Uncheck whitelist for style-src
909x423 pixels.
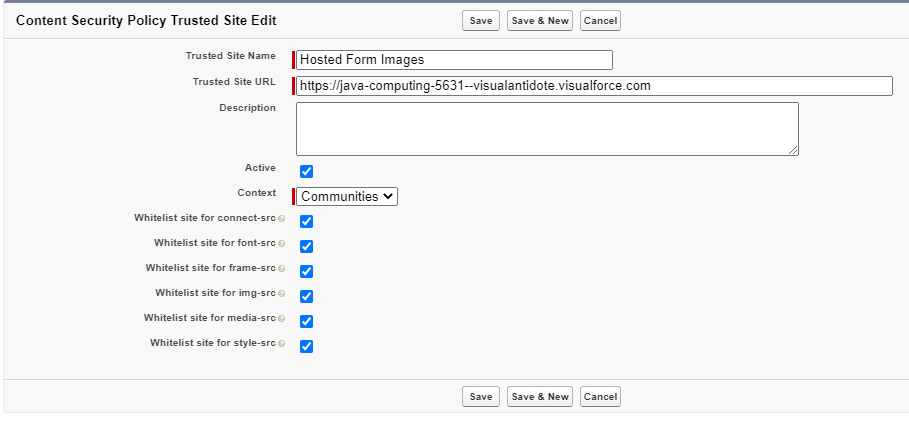point(307,346)
